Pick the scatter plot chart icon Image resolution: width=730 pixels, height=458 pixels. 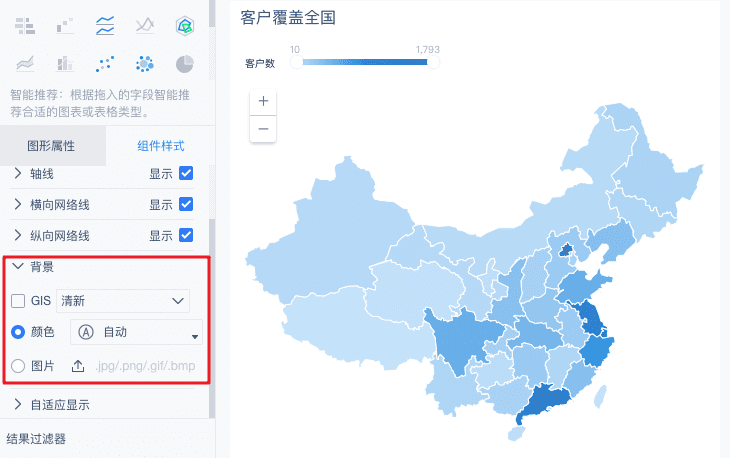pyautogui.click(x=104, y=64)
